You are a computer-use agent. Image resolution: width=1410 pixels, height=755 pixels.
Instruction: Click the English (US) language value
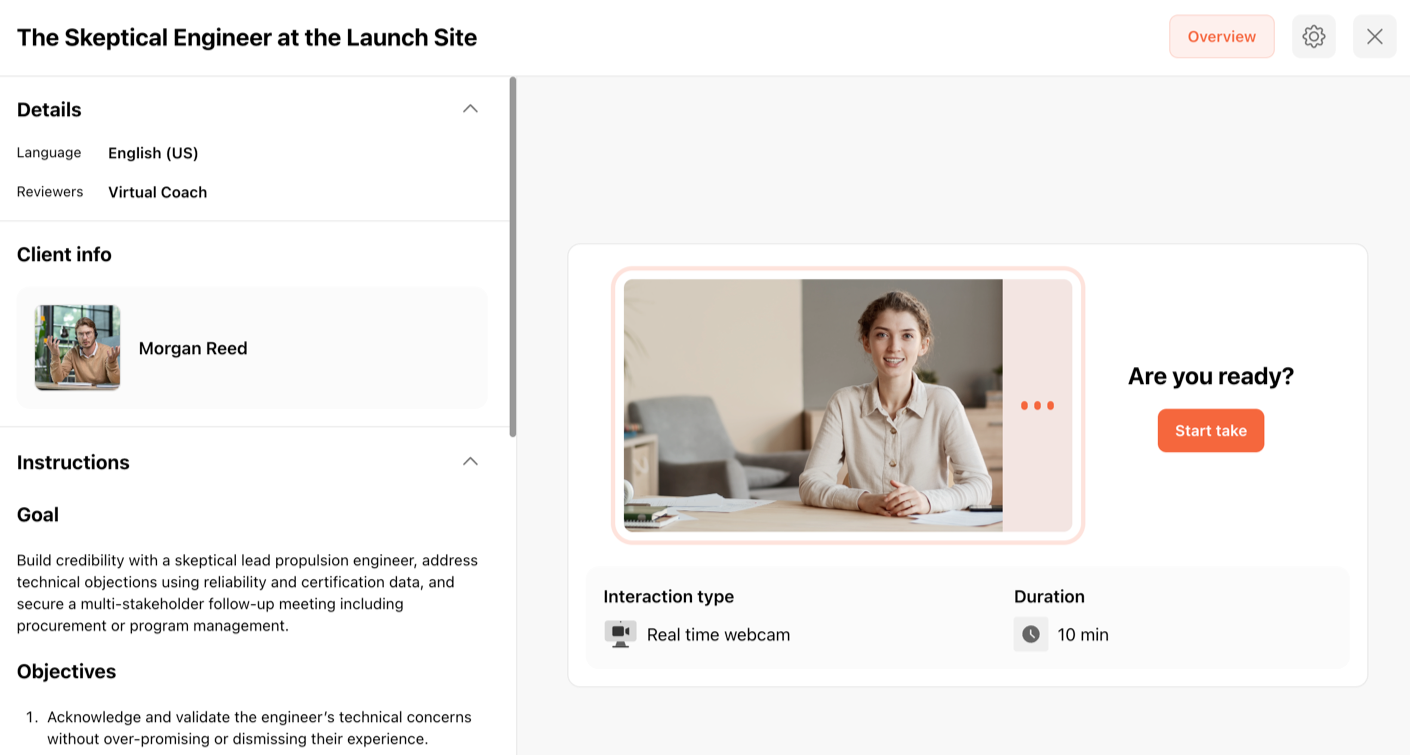click(153, 153)
